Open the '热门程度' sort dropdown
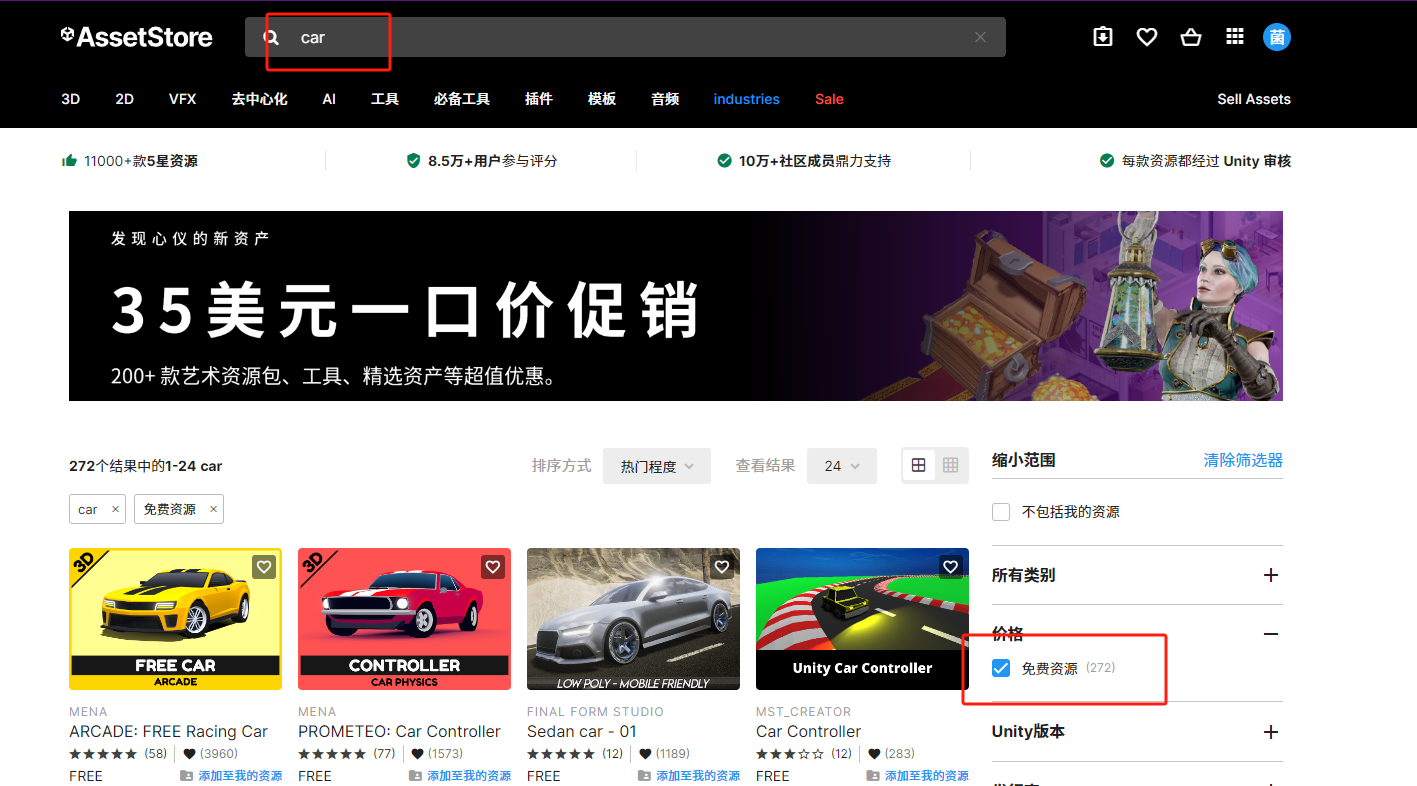Viewport: 1417px width, 786px height. (657, 466)
